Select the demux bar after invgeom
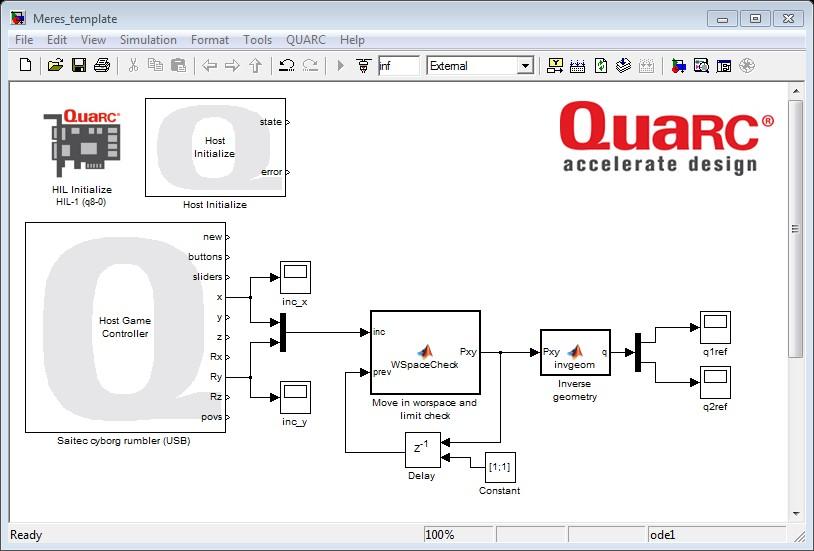Viewport: 814px width, 551px height. [638, 353]
